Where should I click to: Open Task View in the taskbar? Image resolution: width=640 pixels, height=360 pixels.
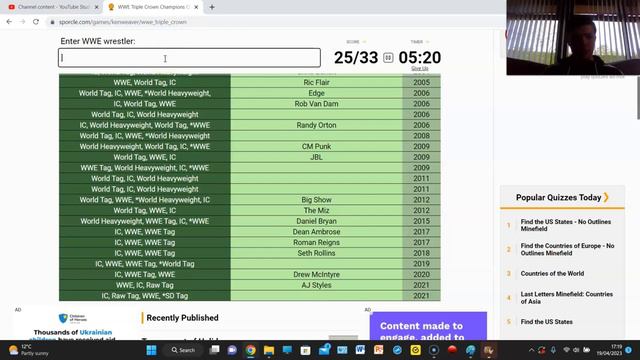coord(214,350)
